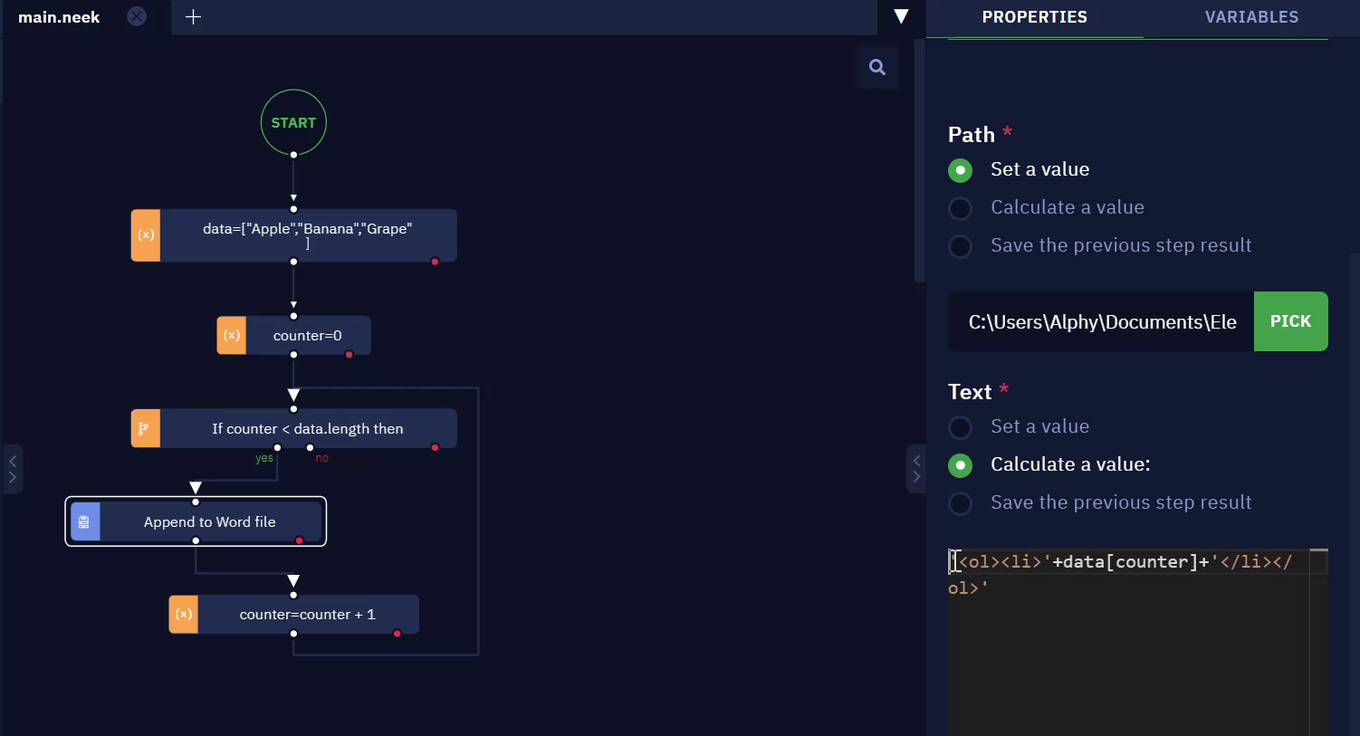This screenshot has height=736, width=1360.
Task: Close the main.neek tab
Action: [137, 17]
